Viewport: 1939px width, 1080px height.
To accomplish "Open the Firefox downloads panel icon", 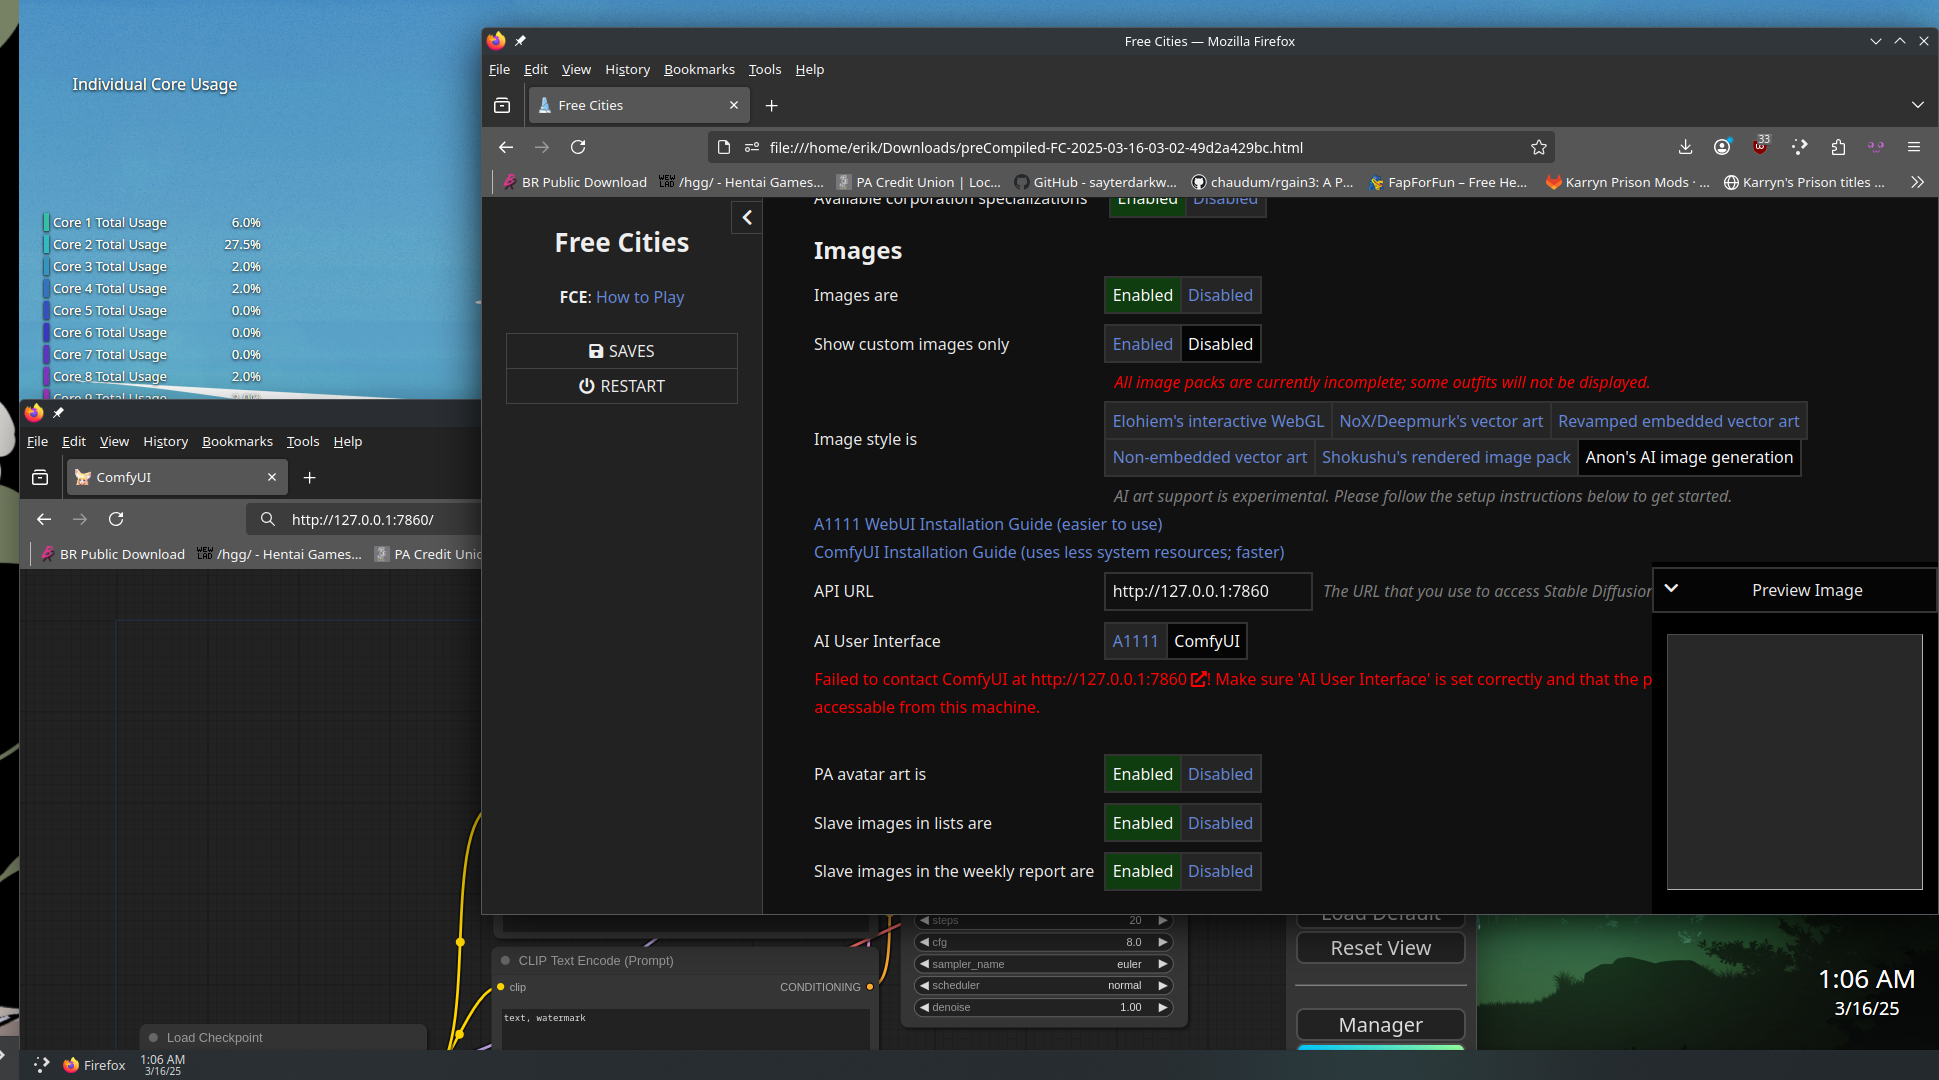I will click(1685, 147).
